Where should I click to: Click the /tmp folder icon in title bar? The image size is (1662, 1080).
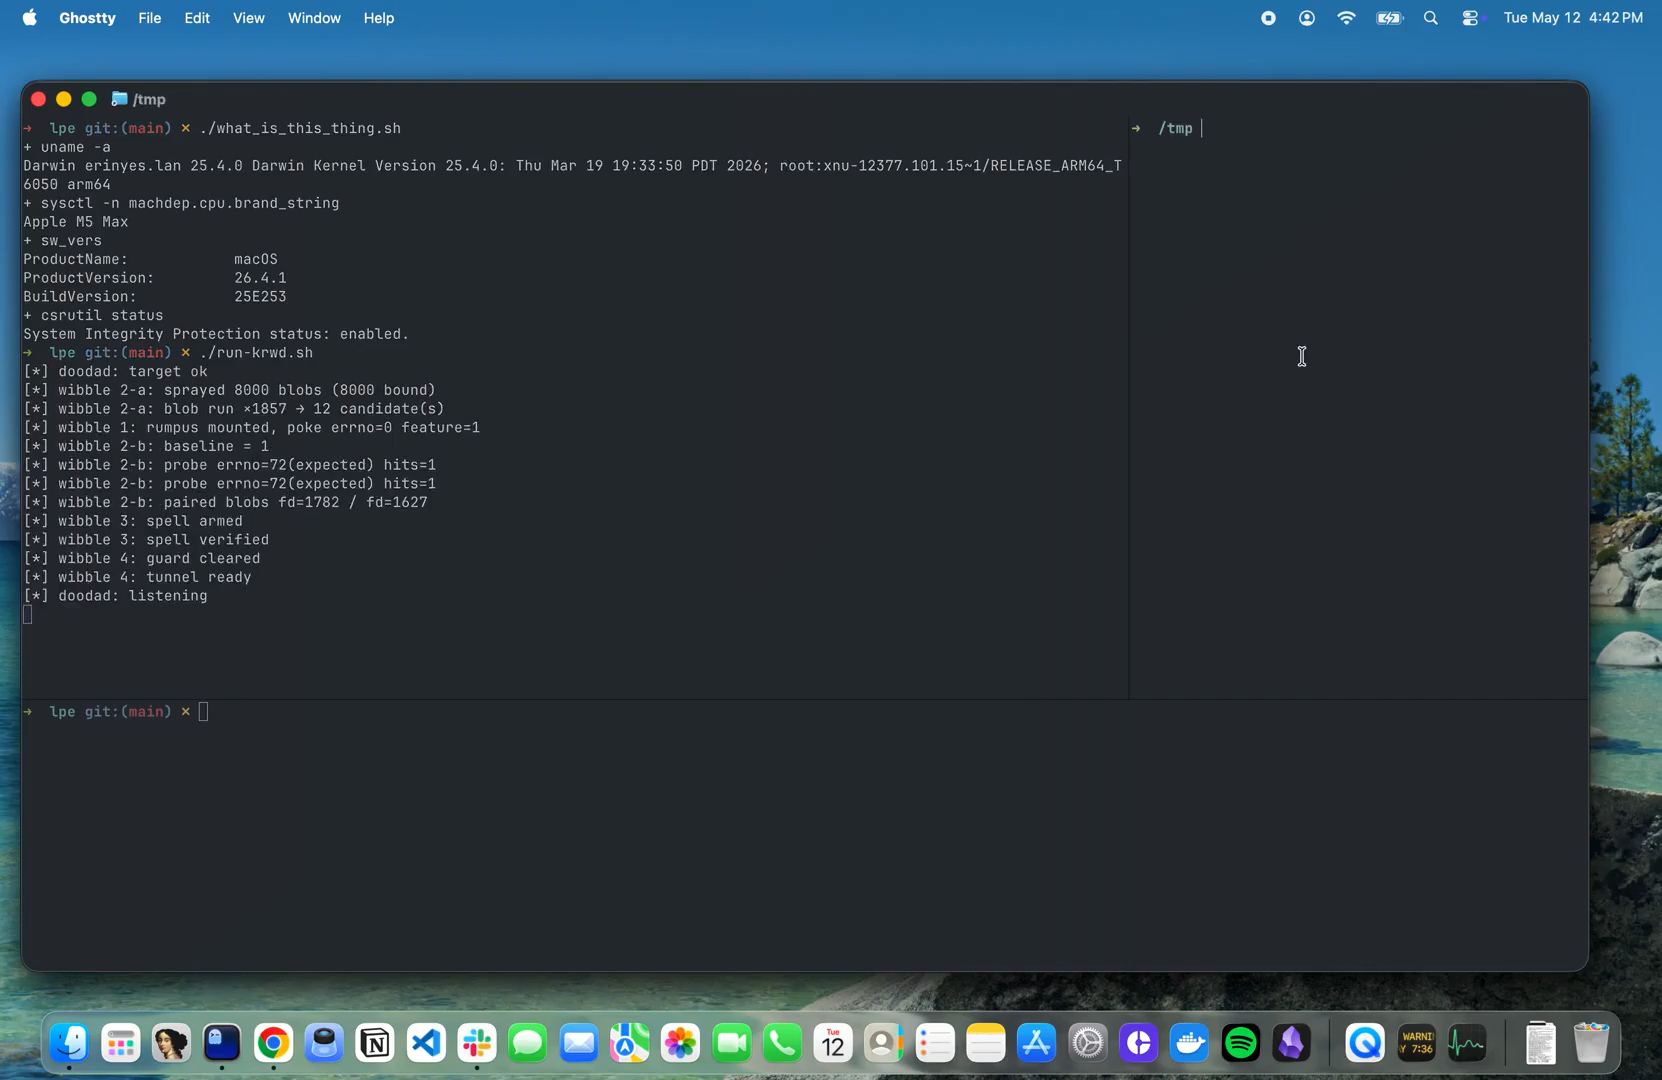[x=119, y=99]
